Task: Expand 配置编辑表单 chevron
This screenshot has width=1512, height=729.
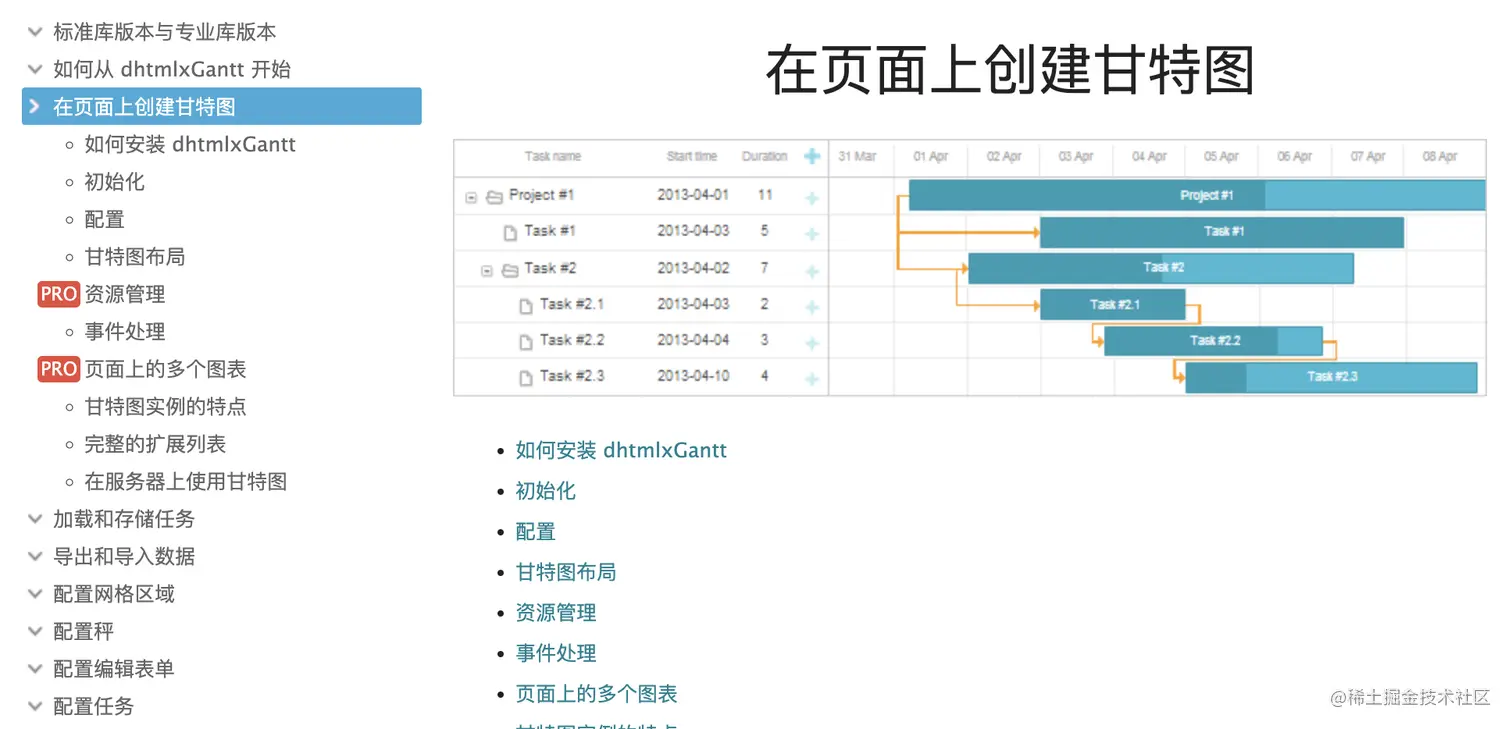Action: click(x=35, y=669)
